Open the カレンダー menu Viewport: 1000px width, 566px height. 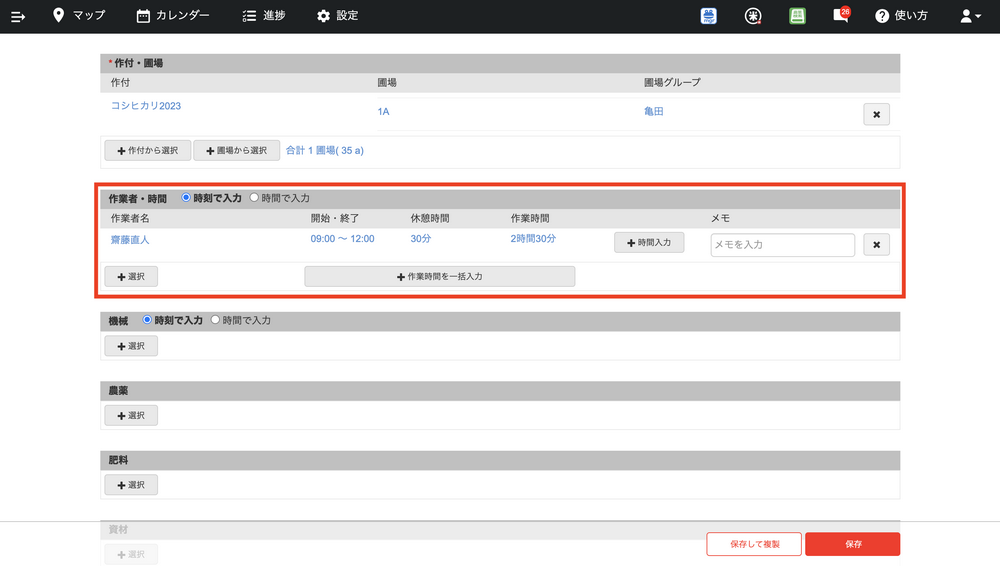(173, 16)
